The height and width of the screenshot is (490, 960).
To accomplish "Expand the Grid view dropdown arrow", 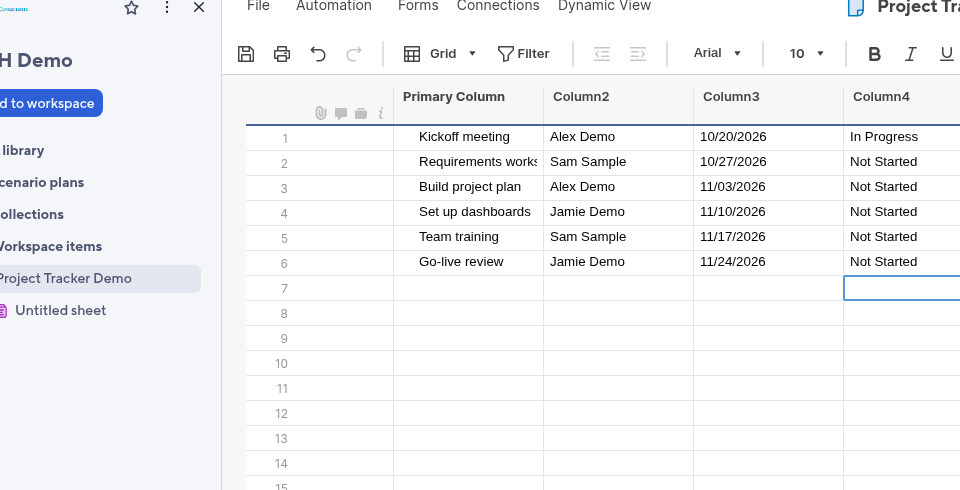I will tap(472, 53).
